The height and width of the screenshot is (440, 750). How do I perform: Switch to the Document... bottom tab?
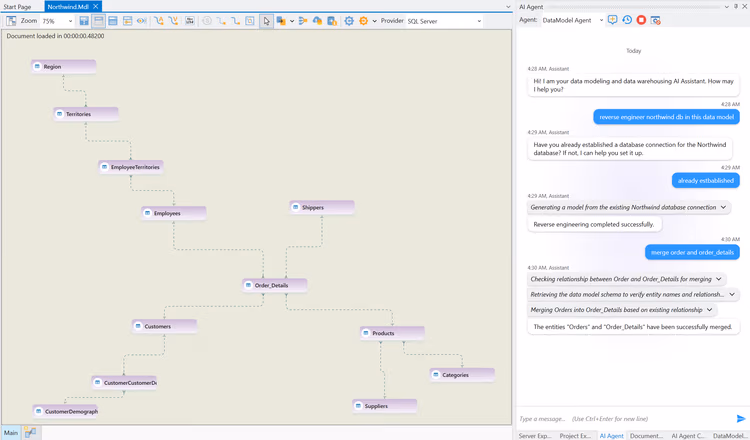[x=646, y=436]
